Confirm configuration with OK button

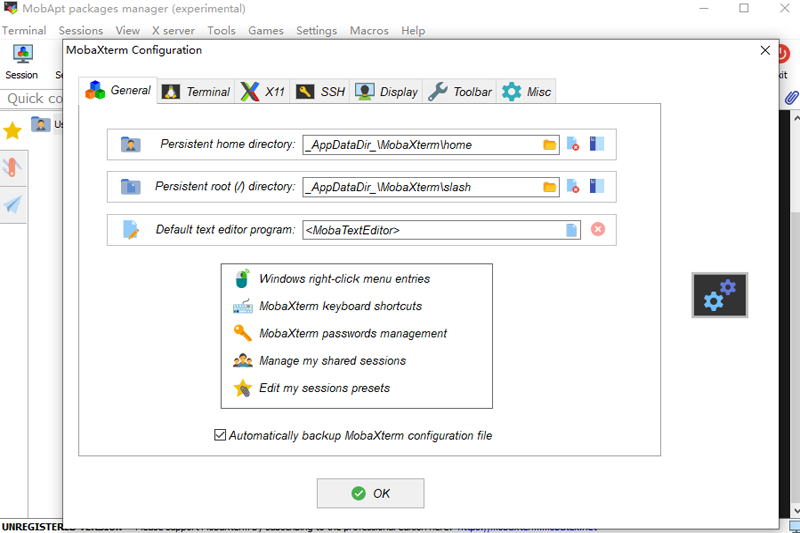pyautogui.click(x=370, y=493)
